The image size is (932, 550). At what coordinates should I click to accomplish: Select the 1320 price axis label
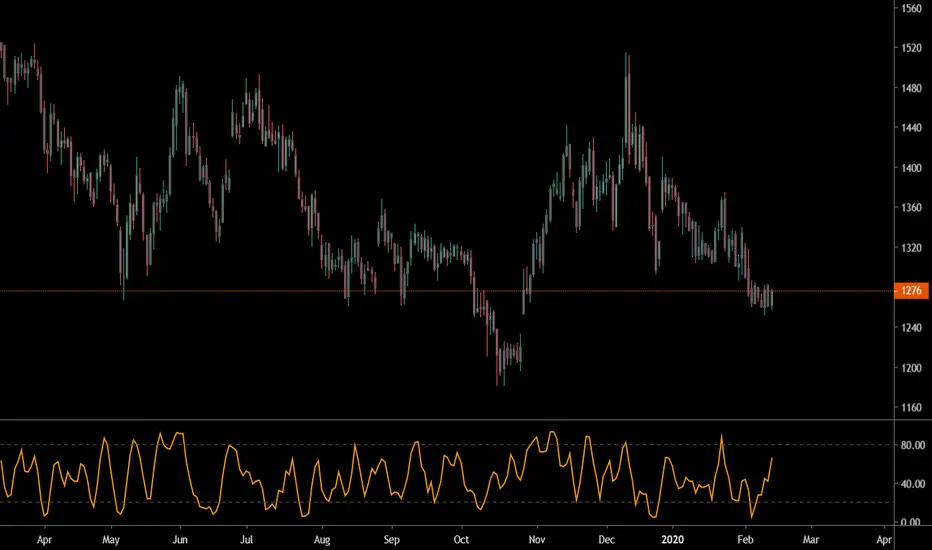912,248
